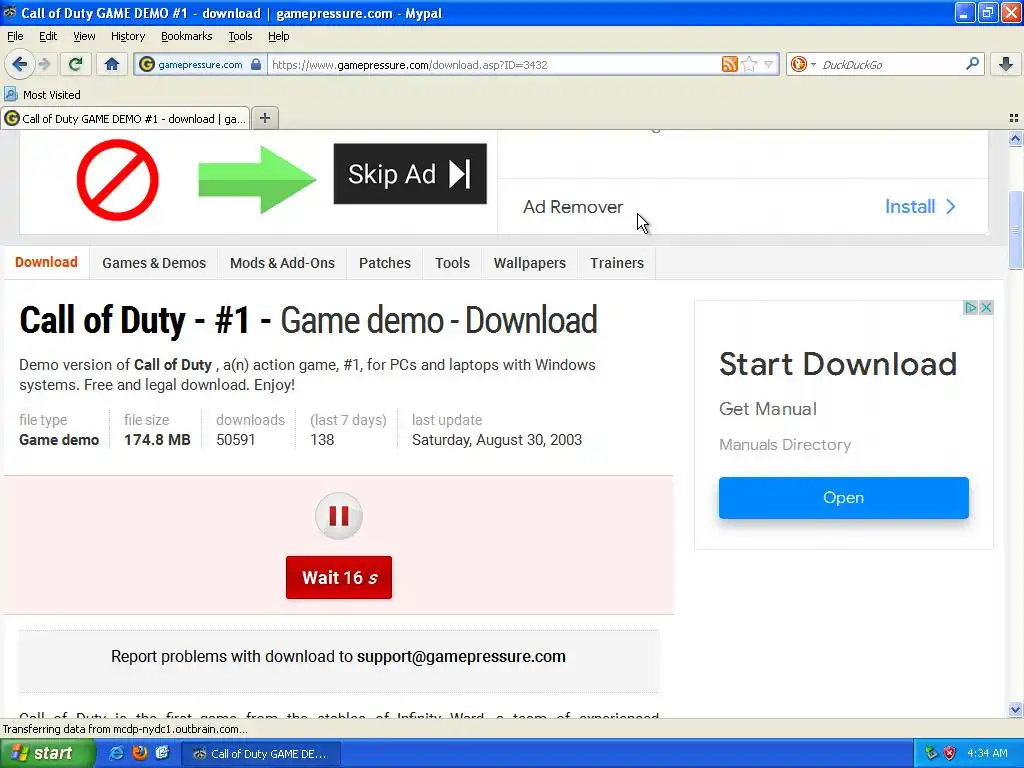Click the red Wait 16 s button
The height and width of the screenshot is (768, 1024).
click(339, 577)
